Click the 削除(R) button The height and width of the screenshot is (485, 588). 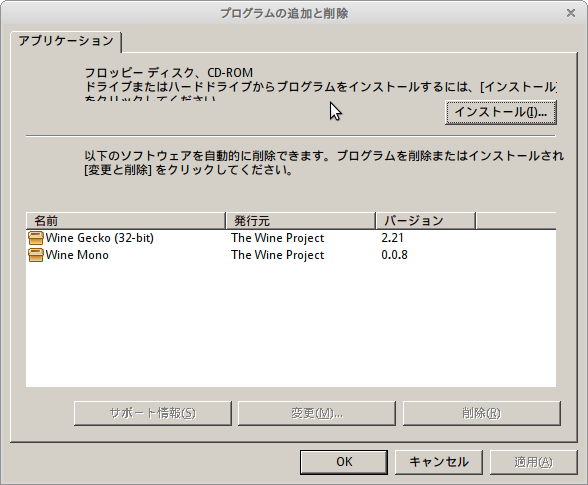pyautogui.click(x=482, y=413)
